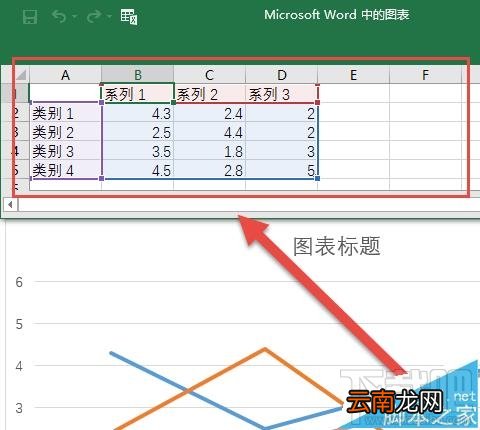Select the cell with value 3.5
480x430 pixels.
[x=137, y=151]
